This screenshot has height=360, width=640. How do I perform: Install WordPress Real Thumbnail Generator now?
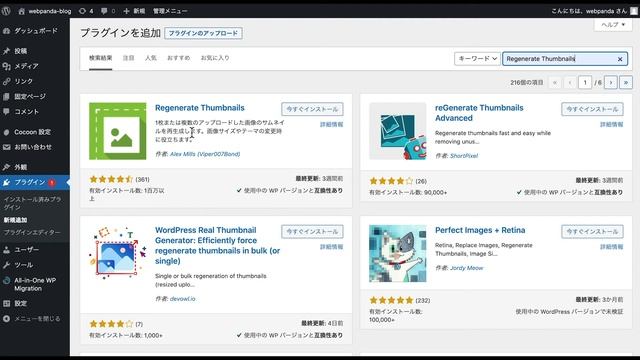[x=312, y=231]
